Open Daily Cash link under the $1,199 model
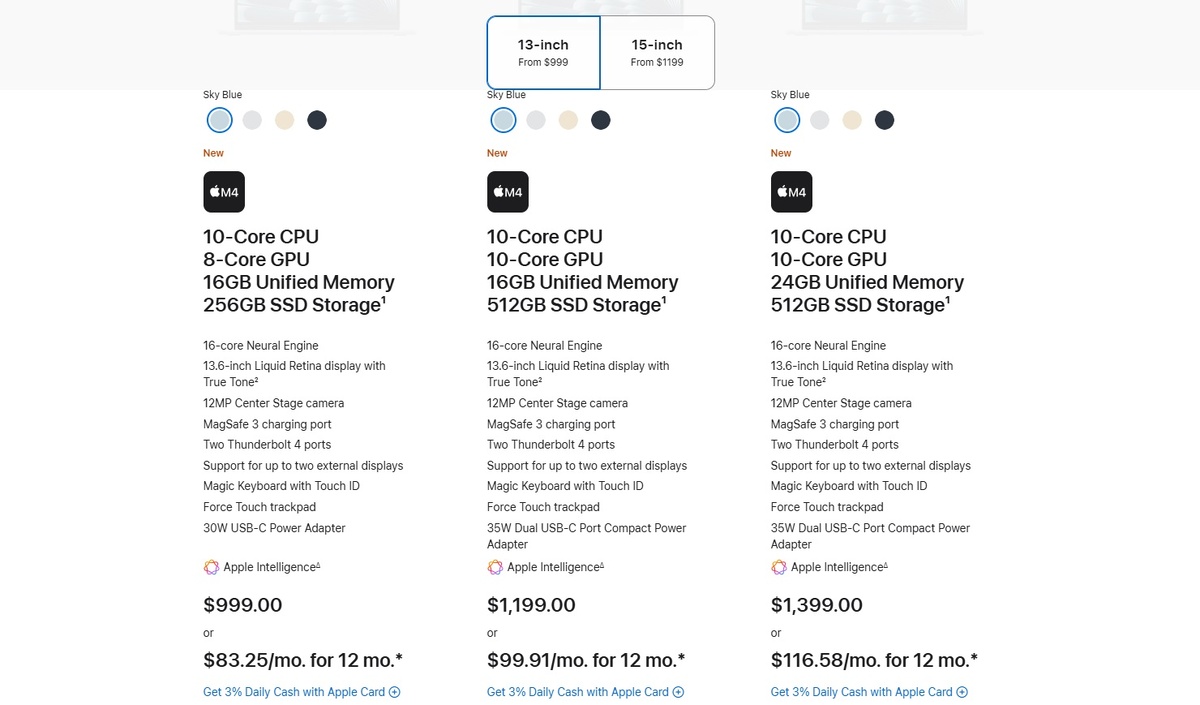 577,692
